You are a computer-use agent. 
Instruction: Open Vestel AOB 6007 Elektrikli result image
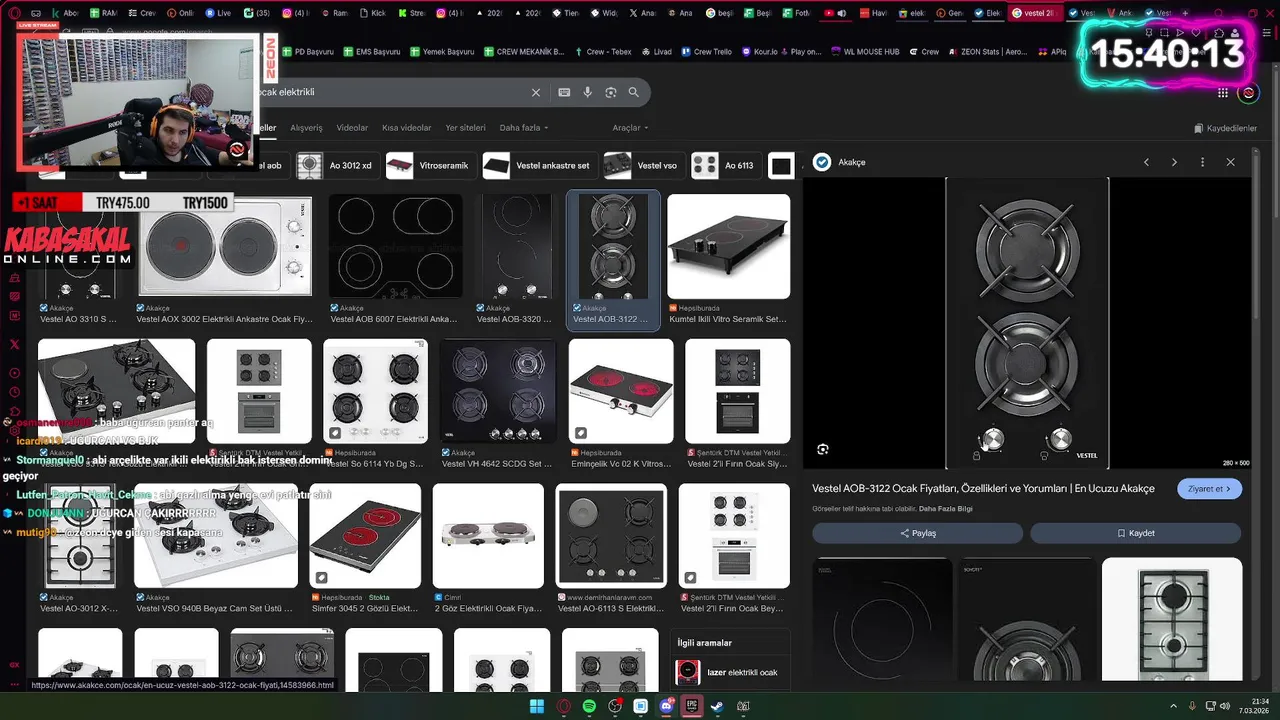(395, 246)
